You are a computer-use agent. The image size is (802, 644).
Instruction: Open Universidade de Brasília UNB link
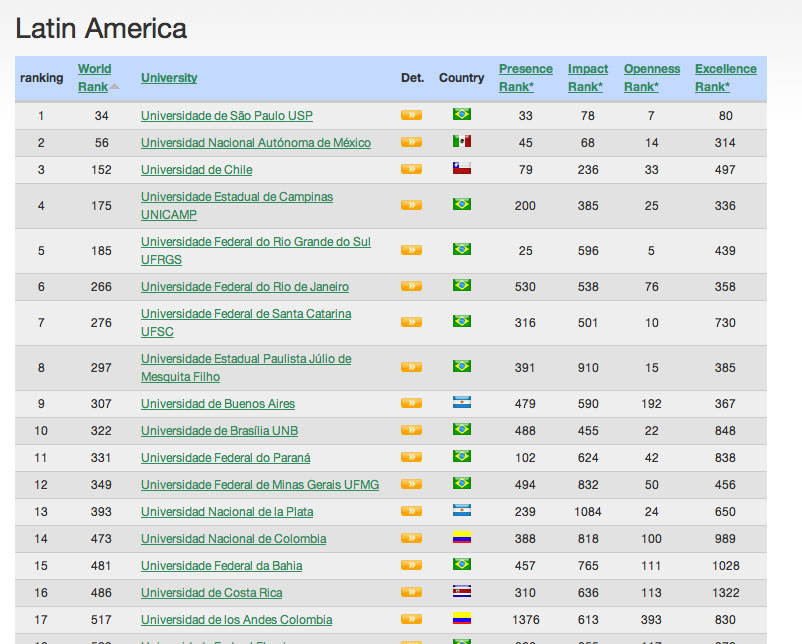click(x=219, y=431)
